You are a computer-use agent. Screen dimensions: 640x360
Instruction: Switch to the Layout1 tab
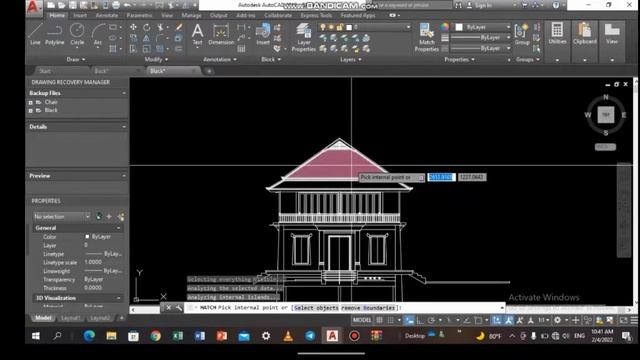pos(70,318)
